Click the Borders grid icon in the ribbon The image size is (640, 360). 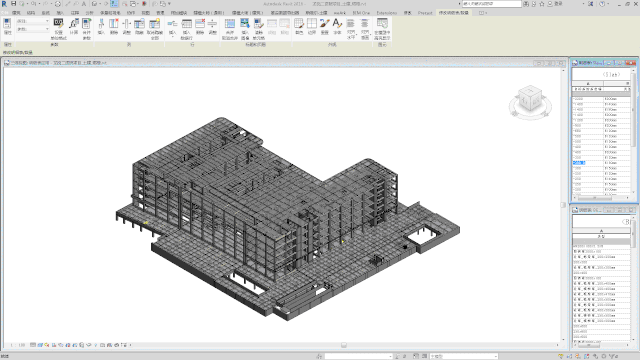(312, 24)
